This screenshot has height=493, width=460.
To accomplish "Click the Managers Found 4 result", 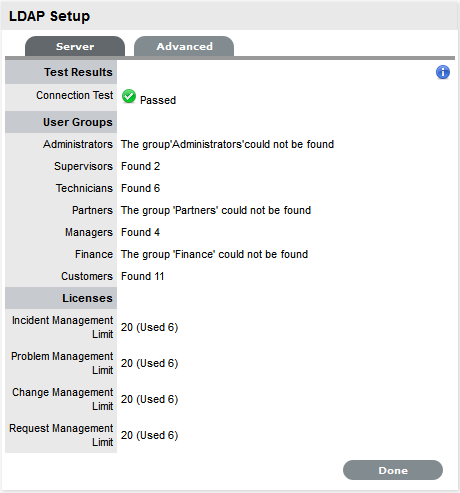I will (140, 232).
